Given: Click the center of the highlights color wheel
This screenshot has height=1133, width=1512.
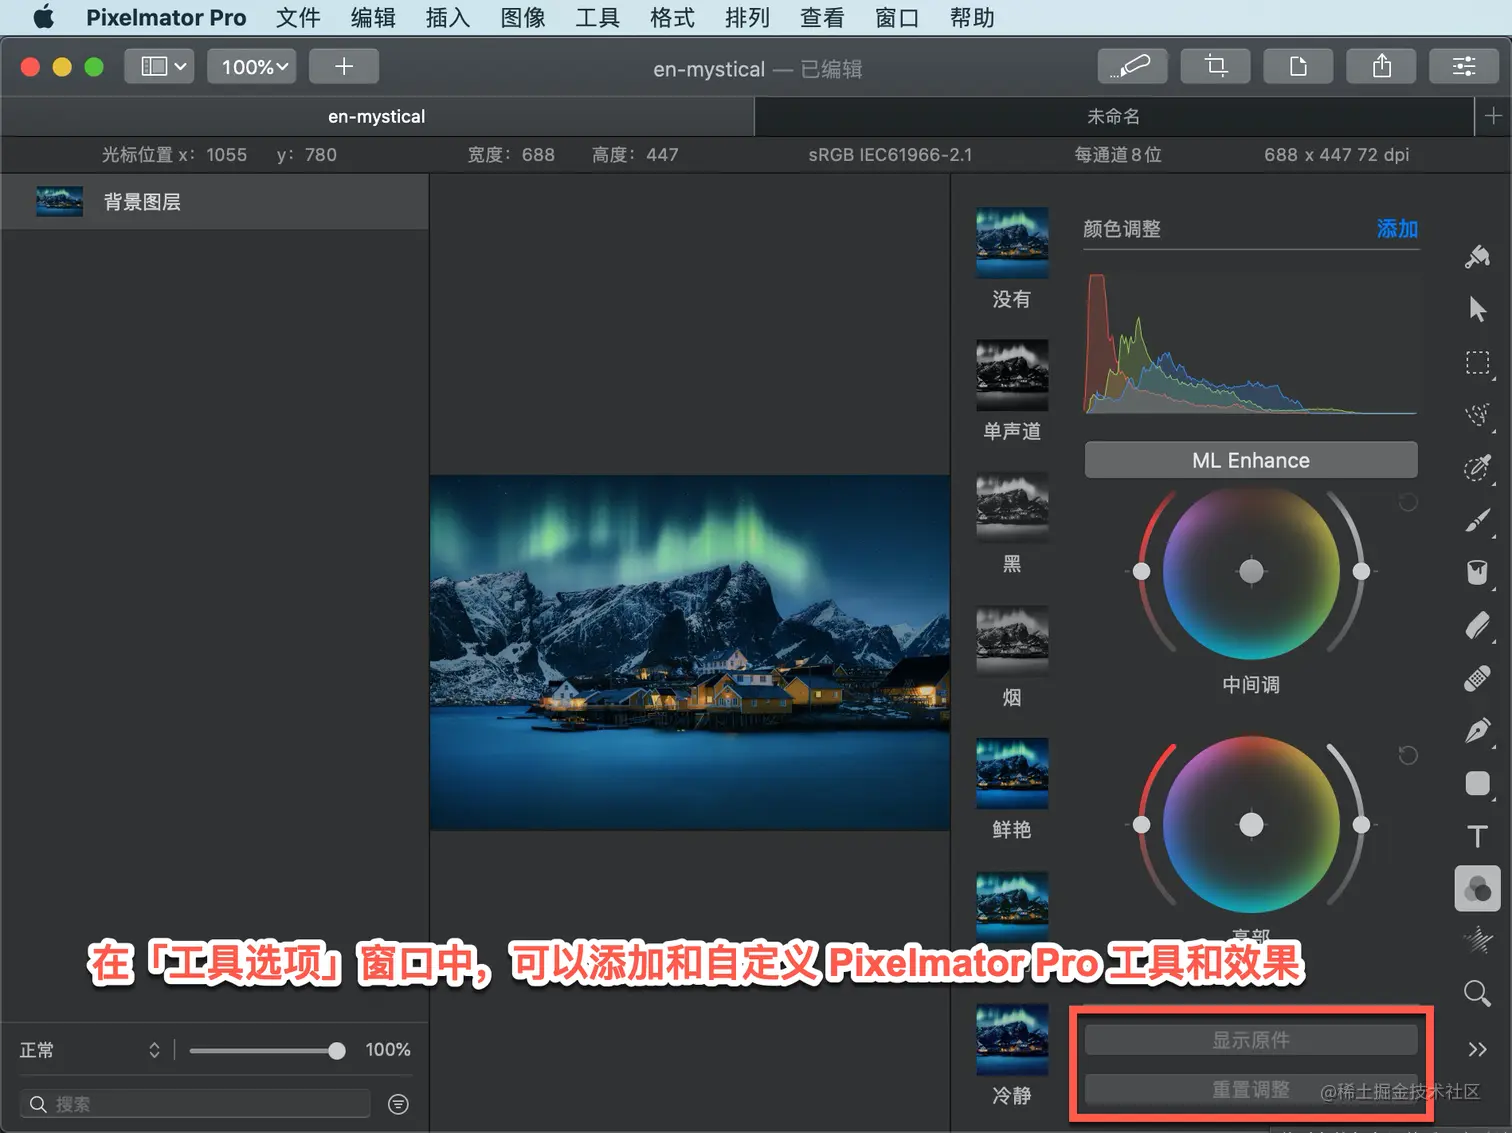Looking at the screenshot, I should point(1251,825).
